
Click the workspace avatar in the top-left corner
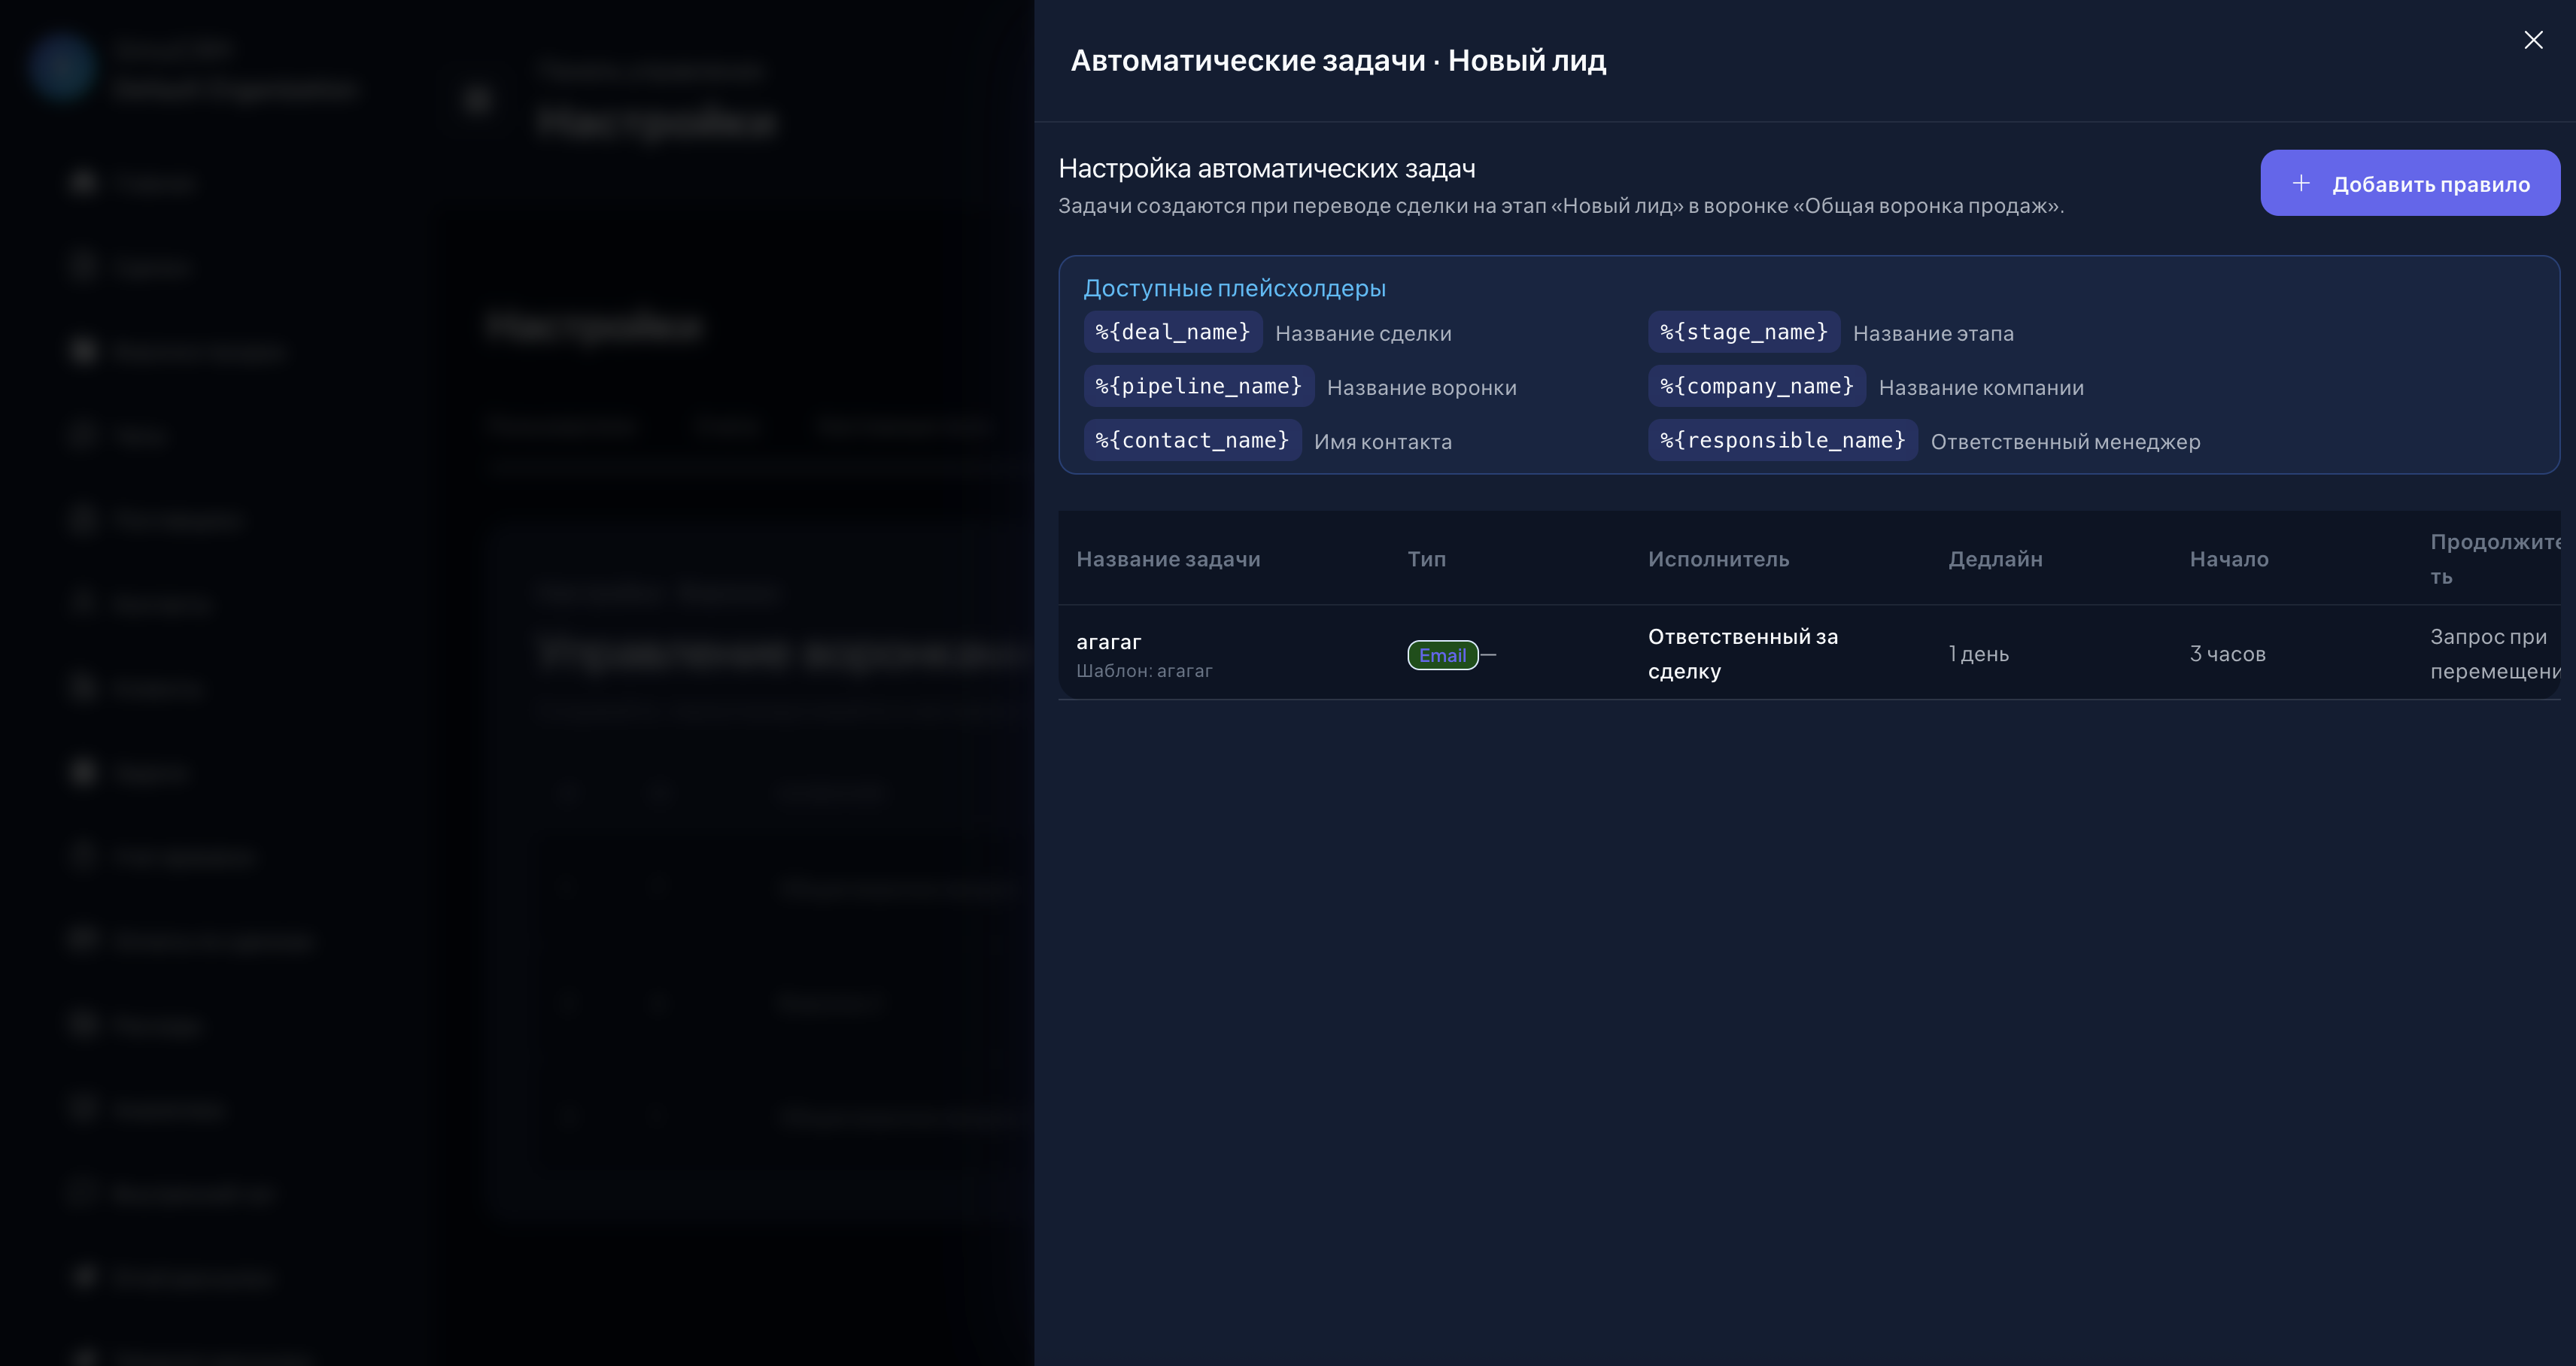(64, 67)
